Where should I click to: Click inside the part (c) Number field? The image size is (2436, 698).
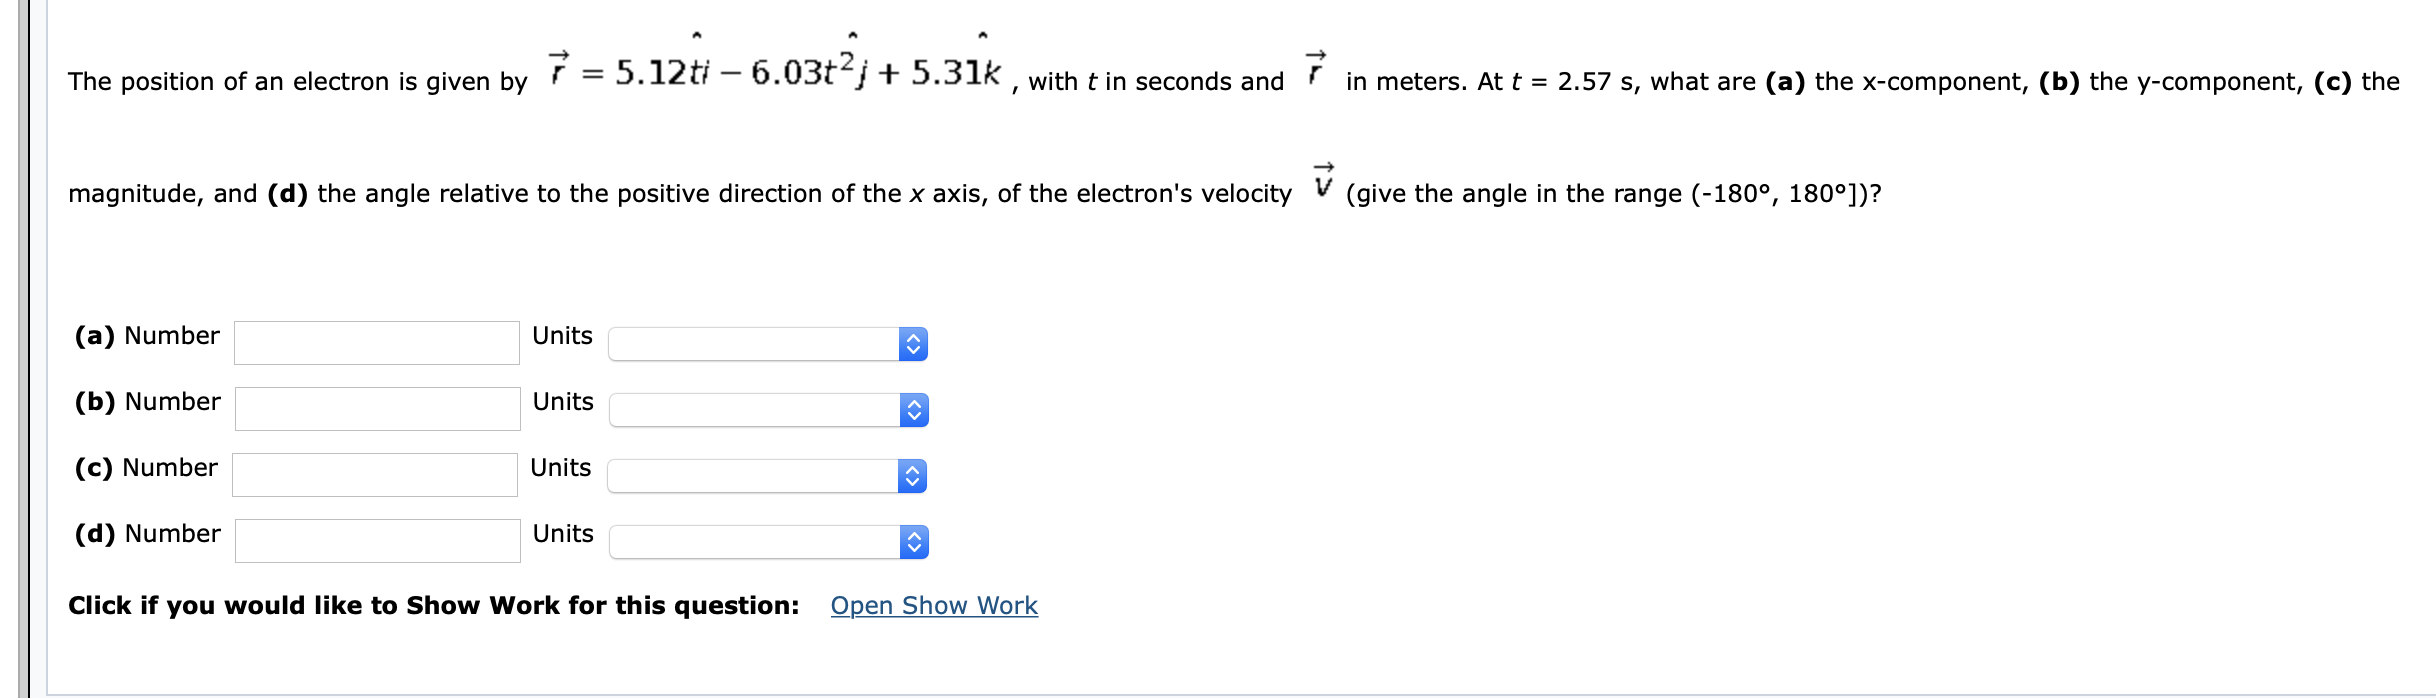(375, 475)
